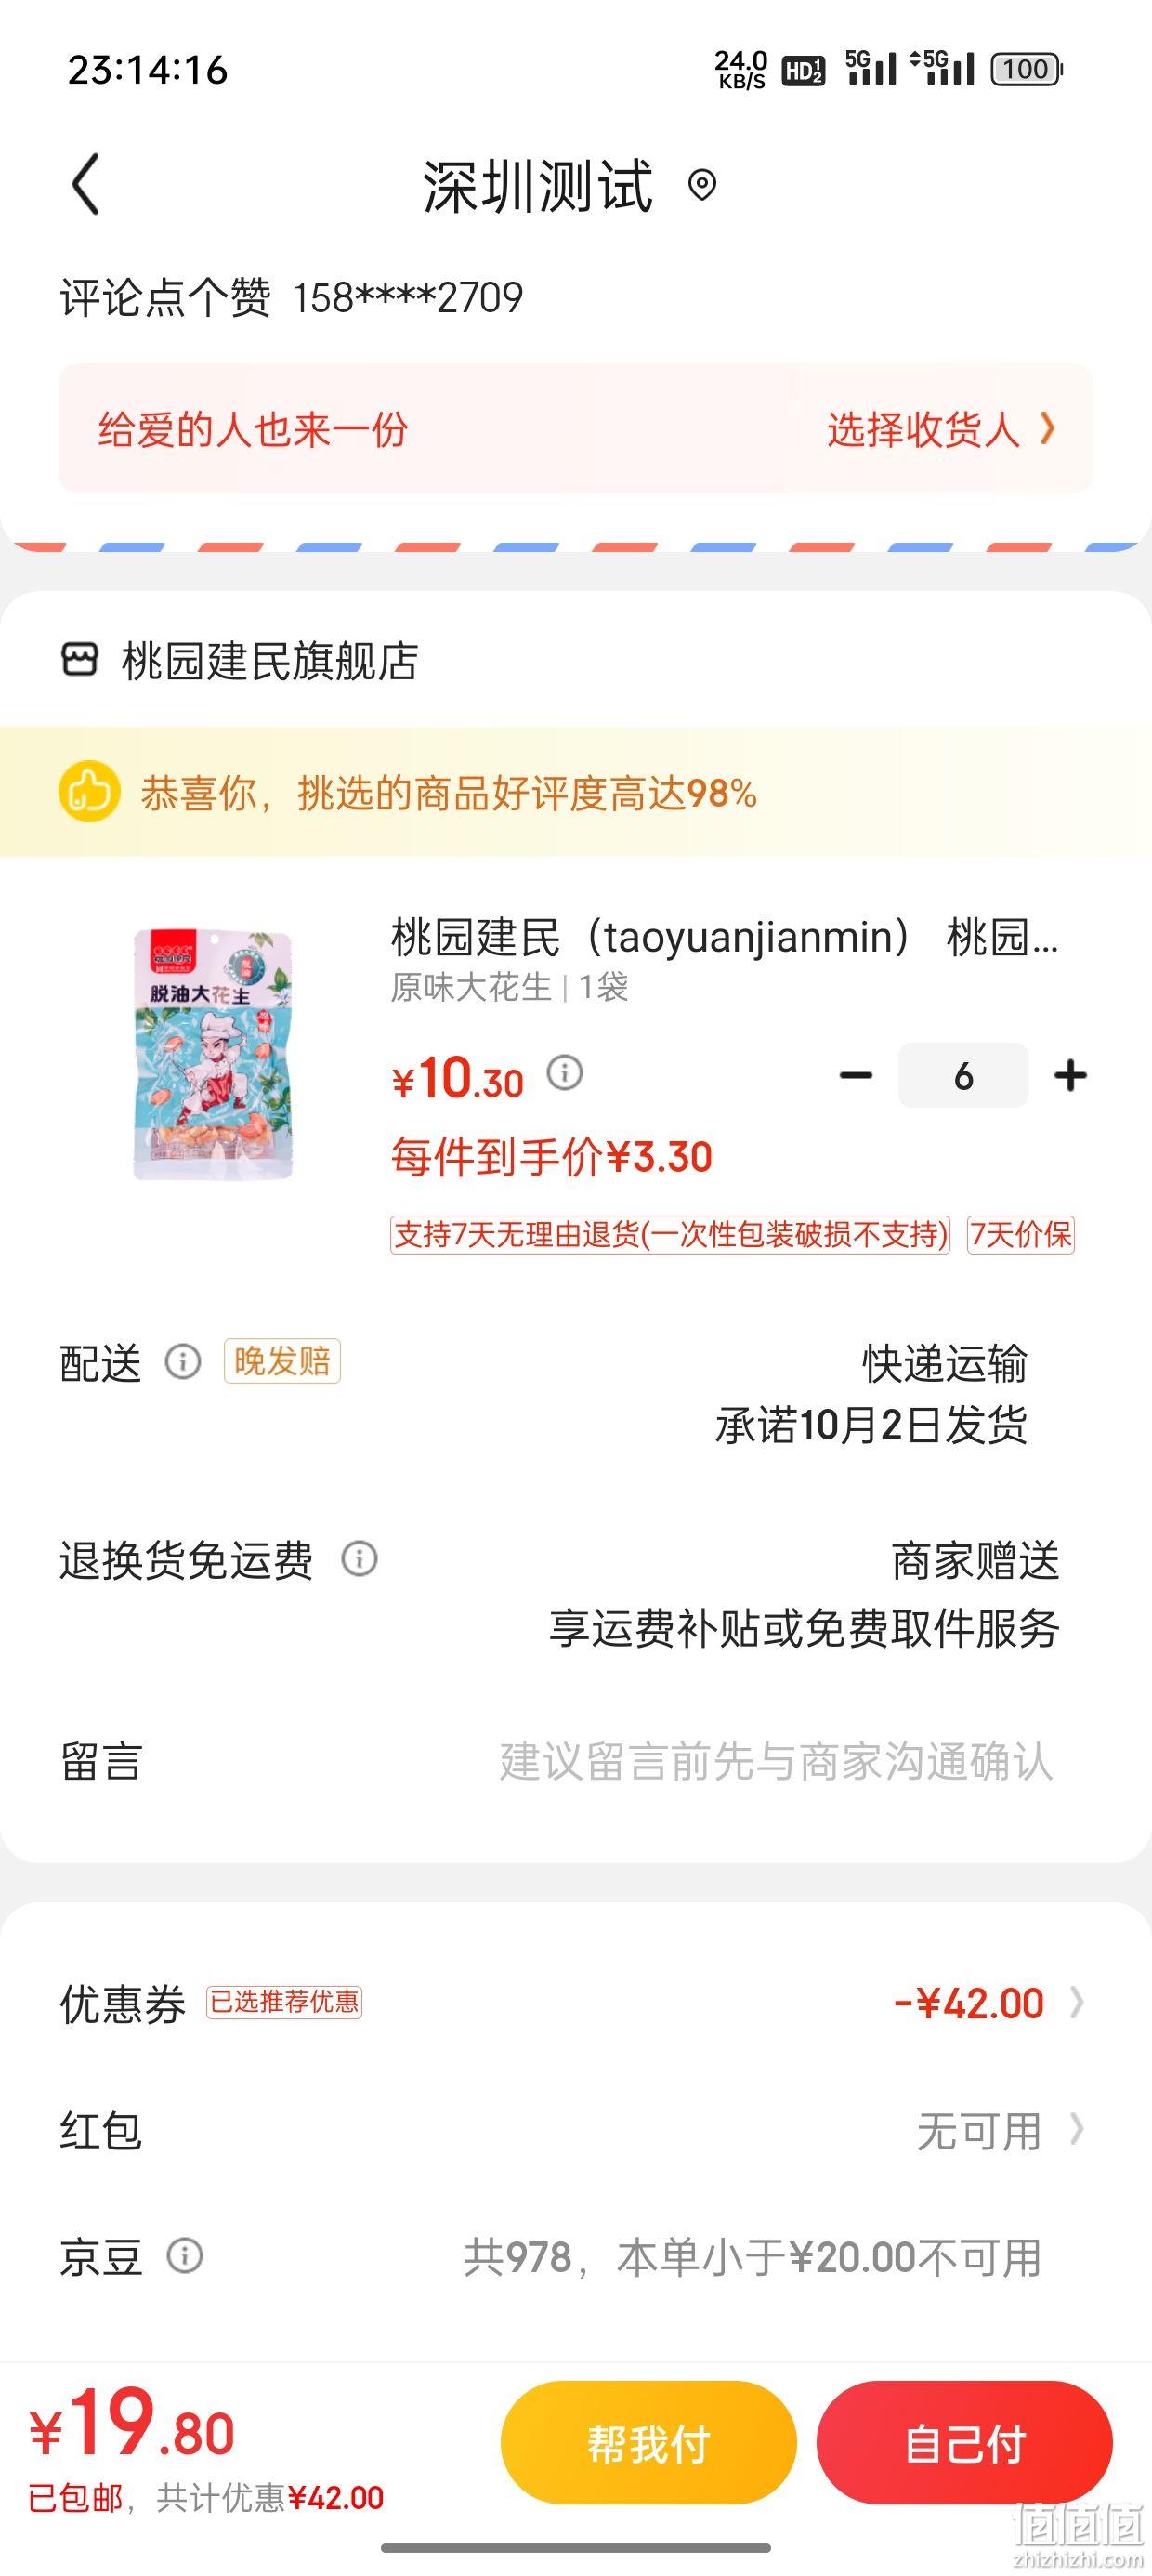This screenshot has width=1152, height=2576.
Task: Open the 桃园建民旗舰店 store link
Action: pos(269,660)
